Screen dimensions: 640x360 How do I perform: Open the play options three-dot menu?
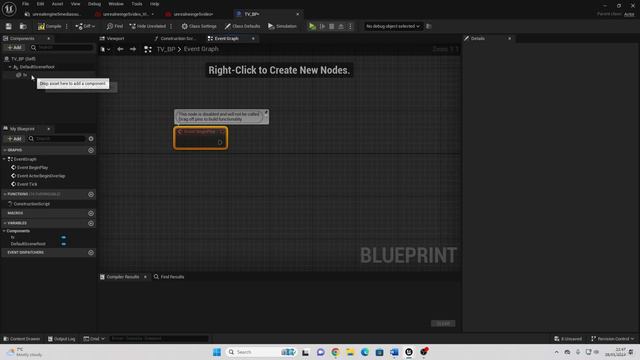tap(350, 26)
